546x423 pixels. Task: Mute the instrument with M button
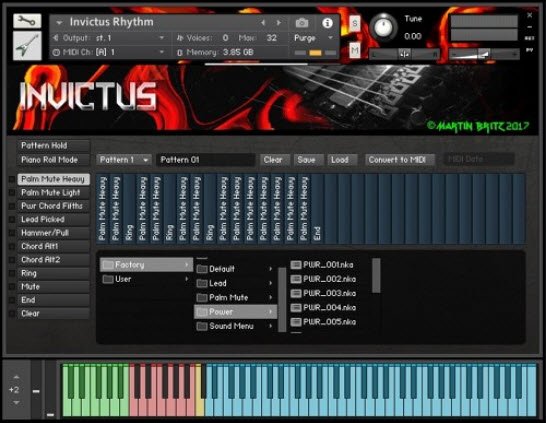pos(354,51)
